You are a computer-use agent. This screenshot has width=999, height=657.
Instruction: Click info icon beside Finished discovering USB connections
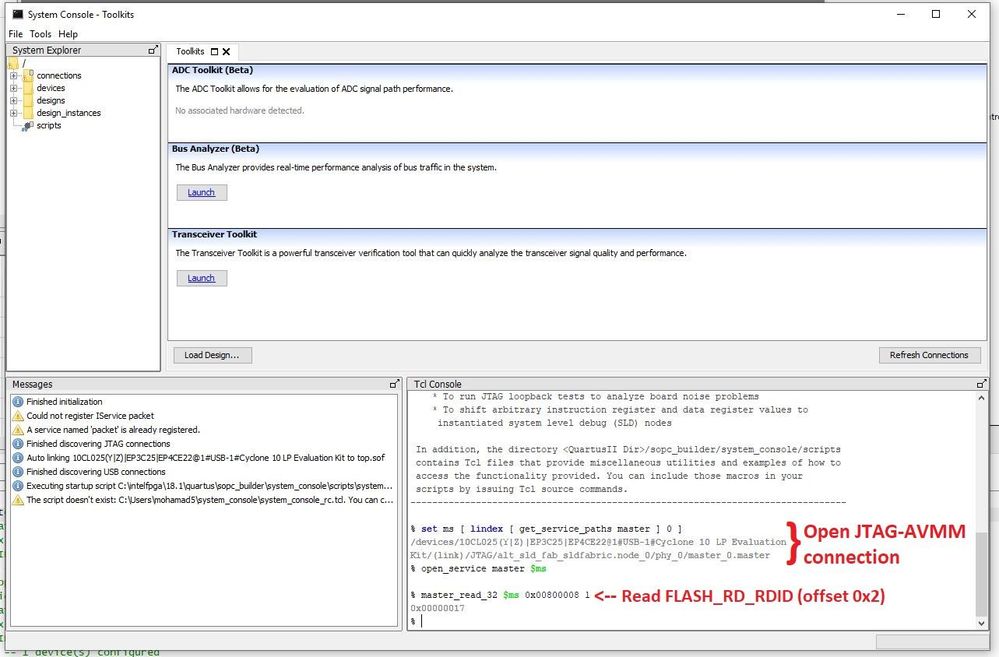18,472
